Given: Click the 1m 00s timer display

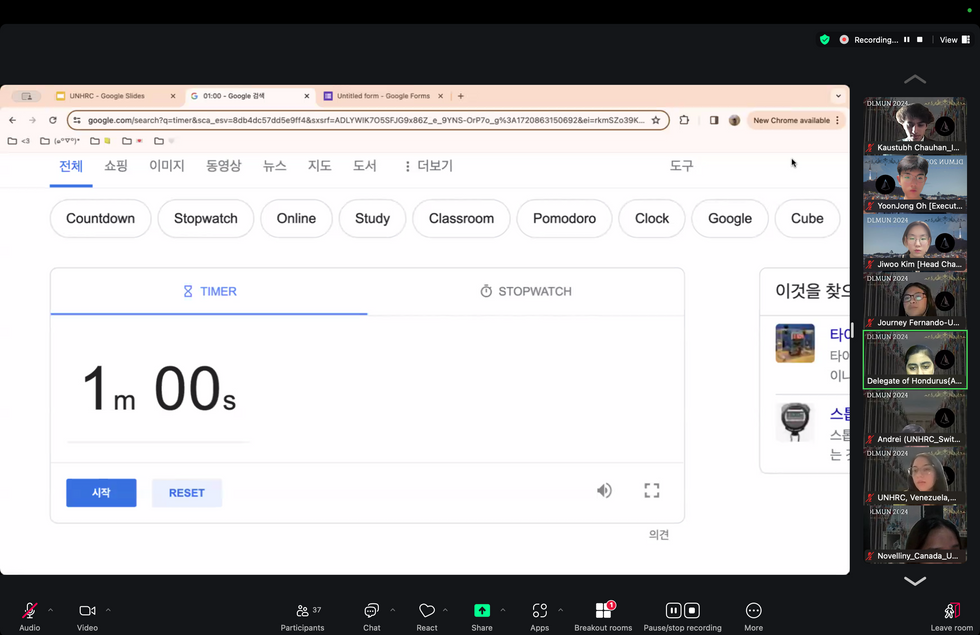Looking at the screenshot, I should pos(159,389).
